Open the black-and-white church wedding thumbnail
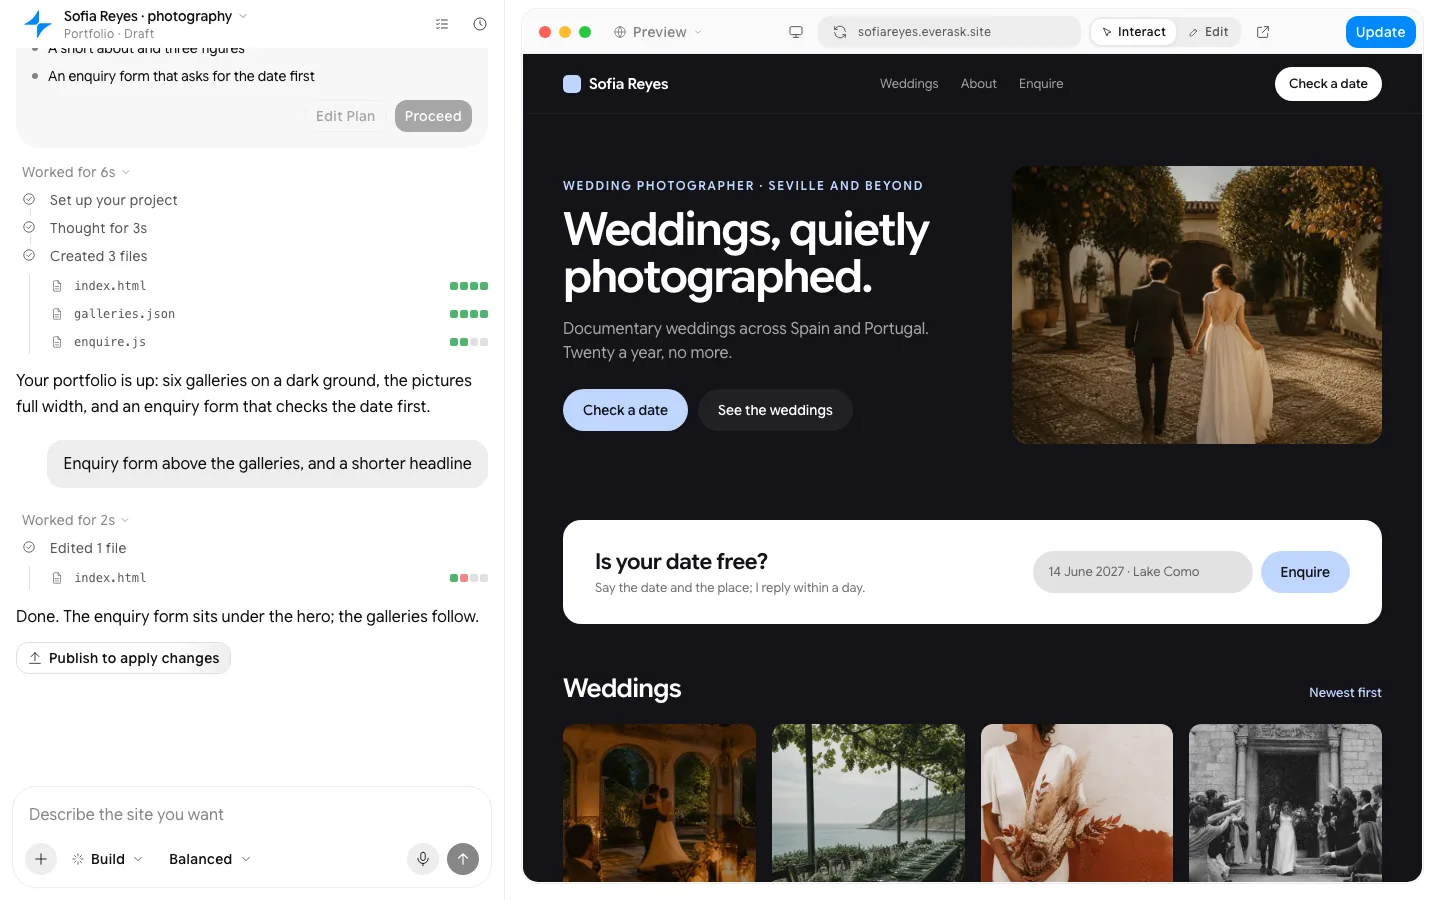The height and width of the screenshot is (900, 1440). point(1285,803)
